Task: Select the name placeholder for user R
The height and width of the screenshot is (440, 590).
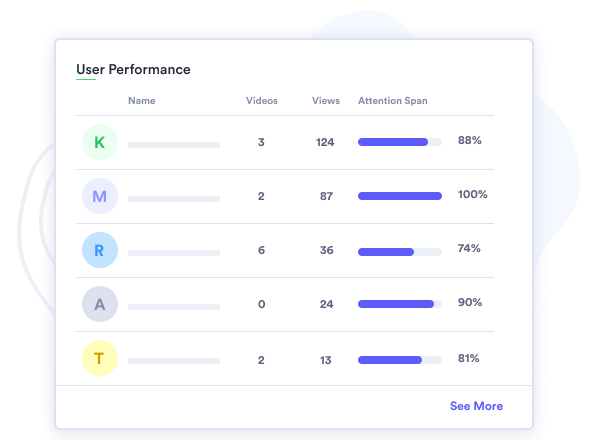Action: [174, 253]
